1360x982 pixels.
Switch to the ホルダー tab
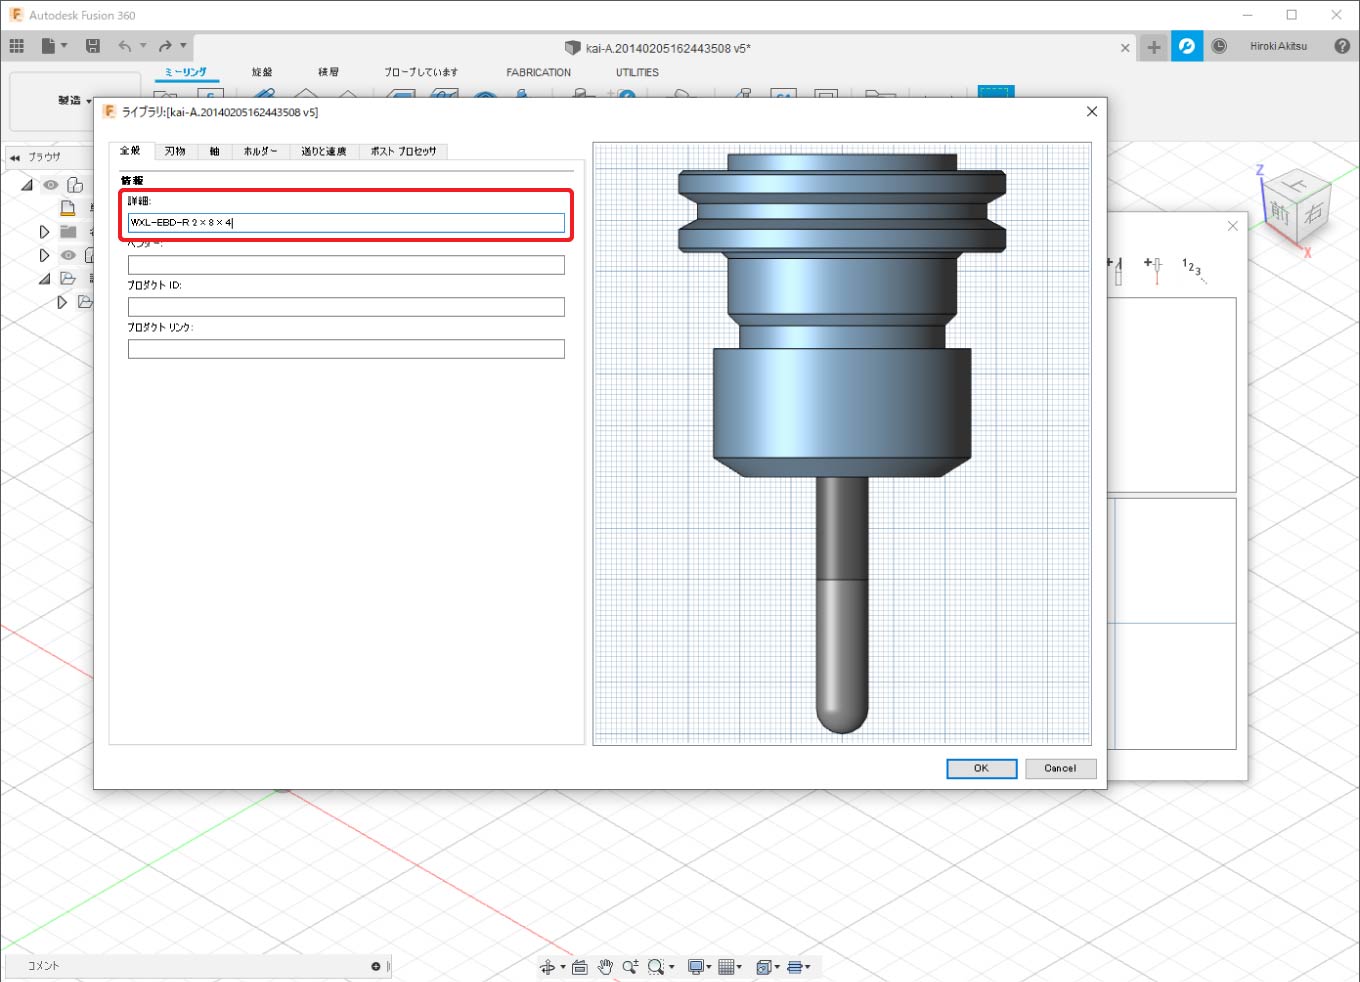click(x=260, y=151)
